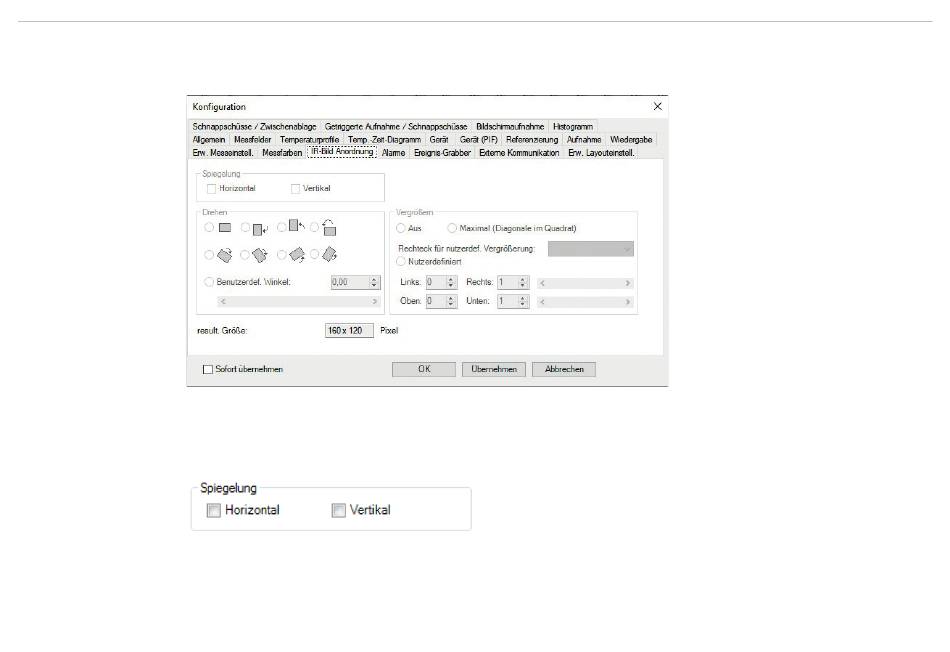Click the Unten value stepper arrows
The height and width of the screenshot is (652, 950).
(x=523, y=301)
